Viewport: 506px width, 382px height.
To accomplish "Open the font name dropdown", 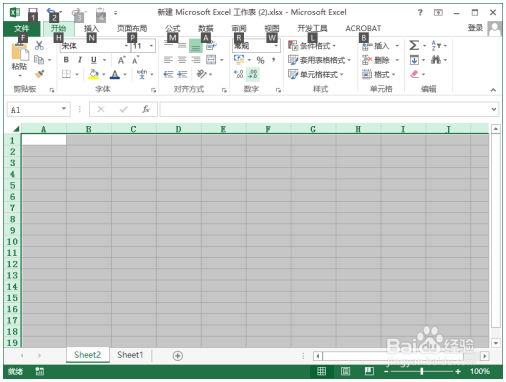I will click(x=126, y=46).
